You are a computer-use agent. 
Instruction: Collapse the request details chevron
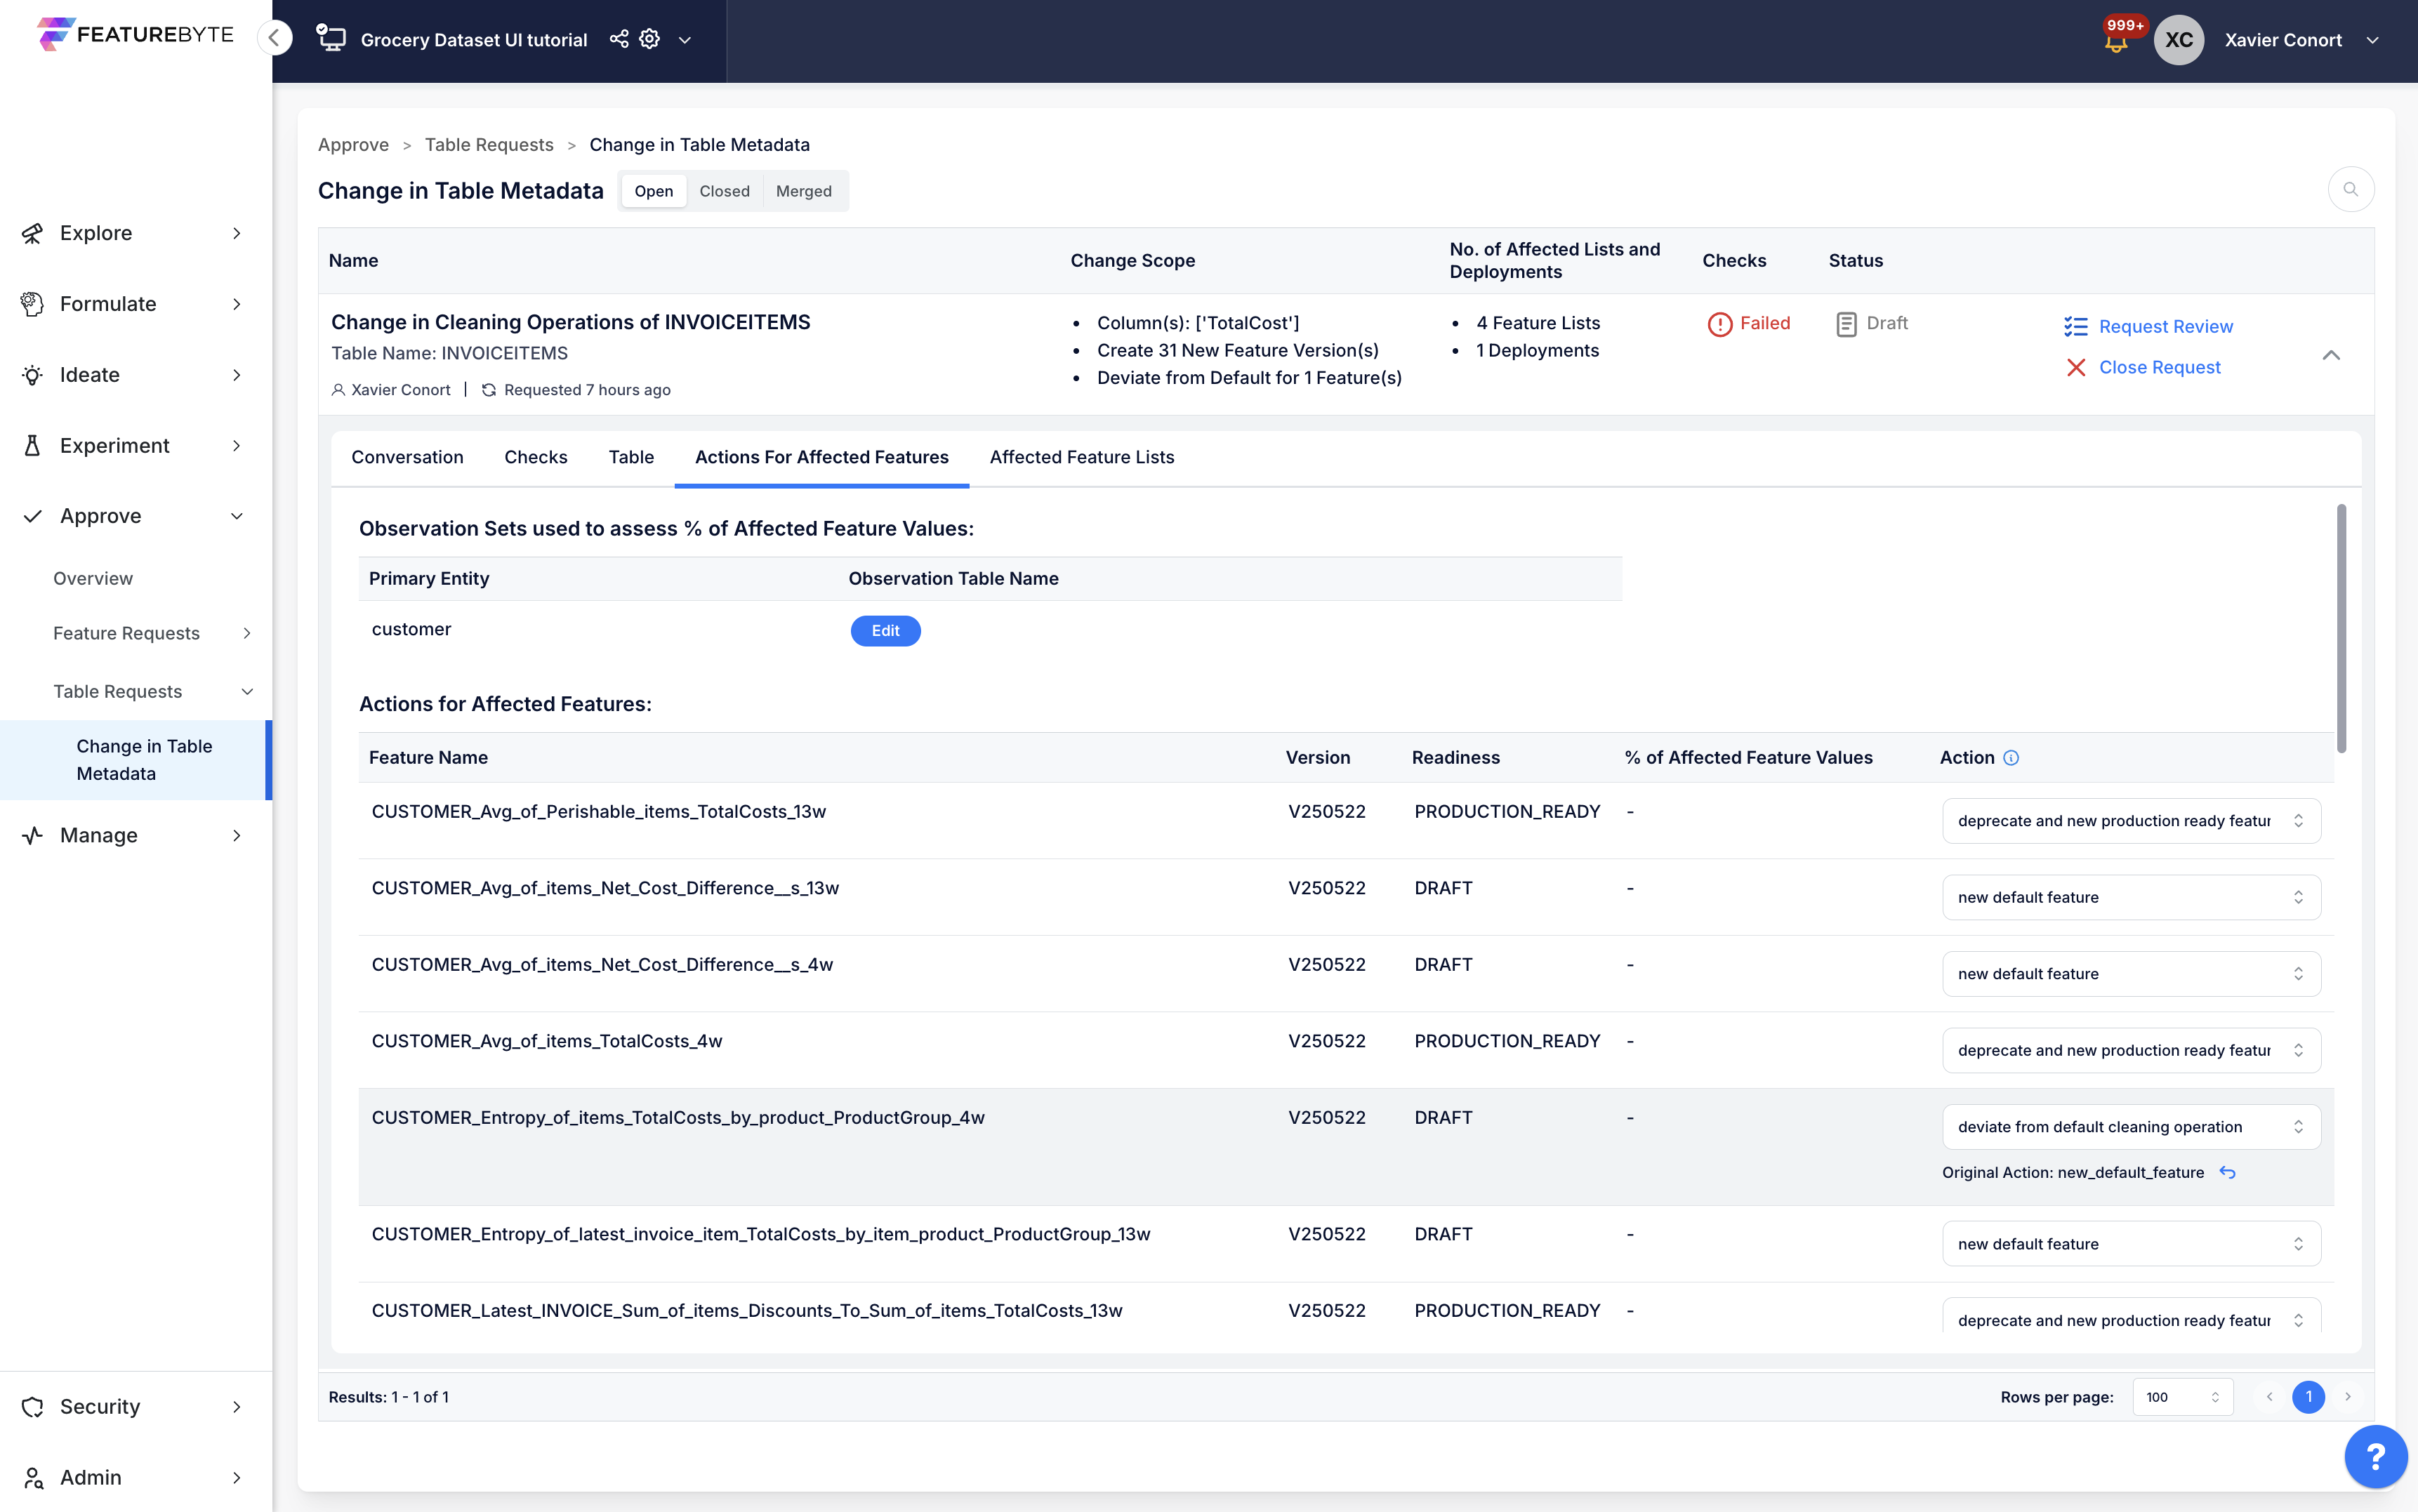pyautogui.click(x=2331, y=355)
